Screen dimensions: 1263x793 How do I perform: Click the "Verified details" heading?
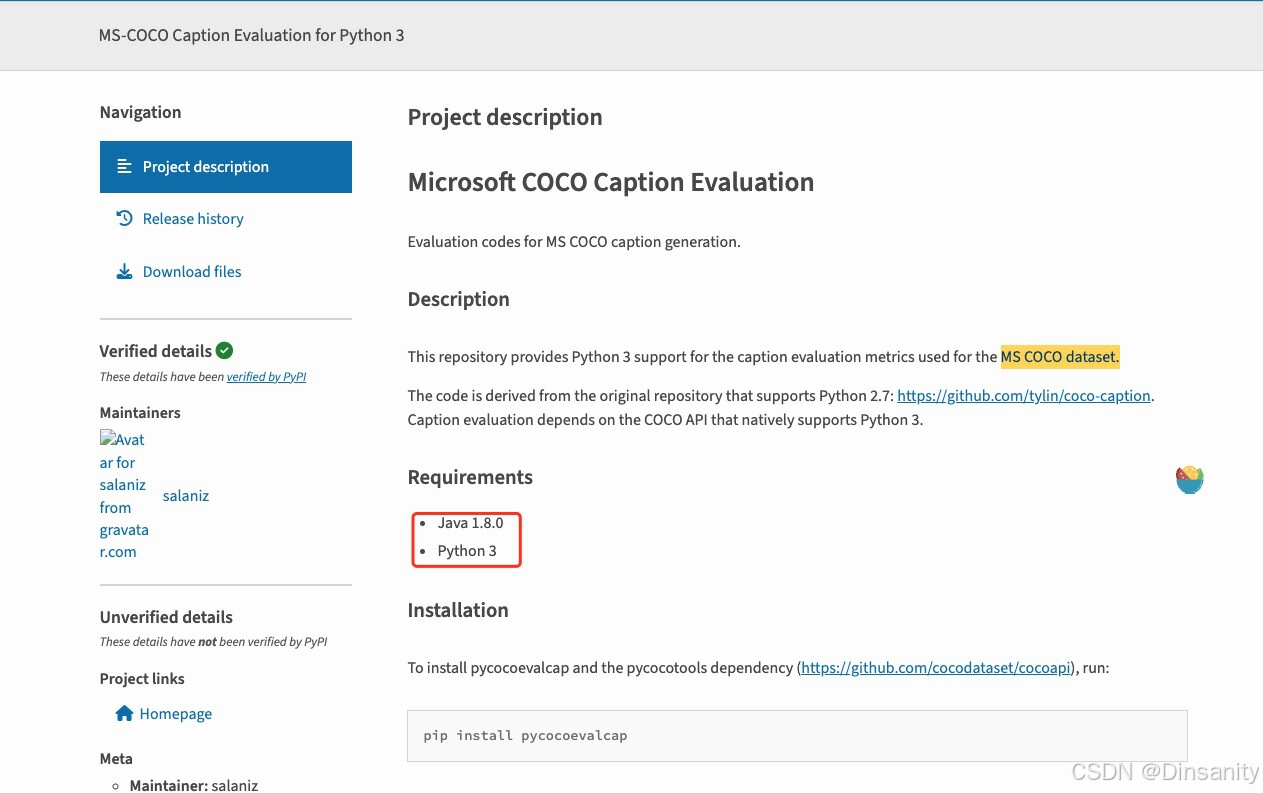point(156,351)
